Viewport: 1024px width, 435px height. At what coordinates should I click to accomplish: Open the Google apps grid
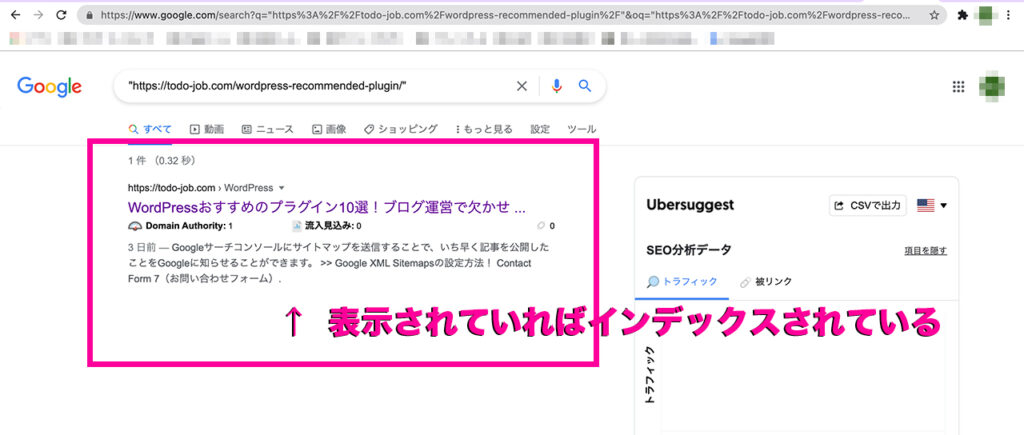point(959,87)
